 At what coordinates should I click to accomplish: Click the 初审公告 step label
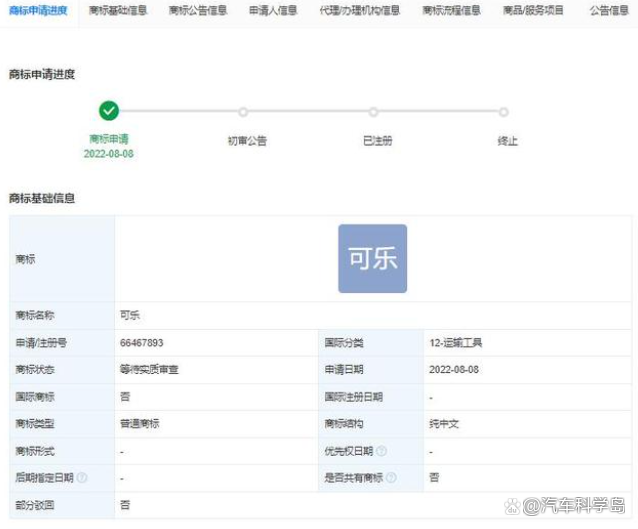click(247, 141)
